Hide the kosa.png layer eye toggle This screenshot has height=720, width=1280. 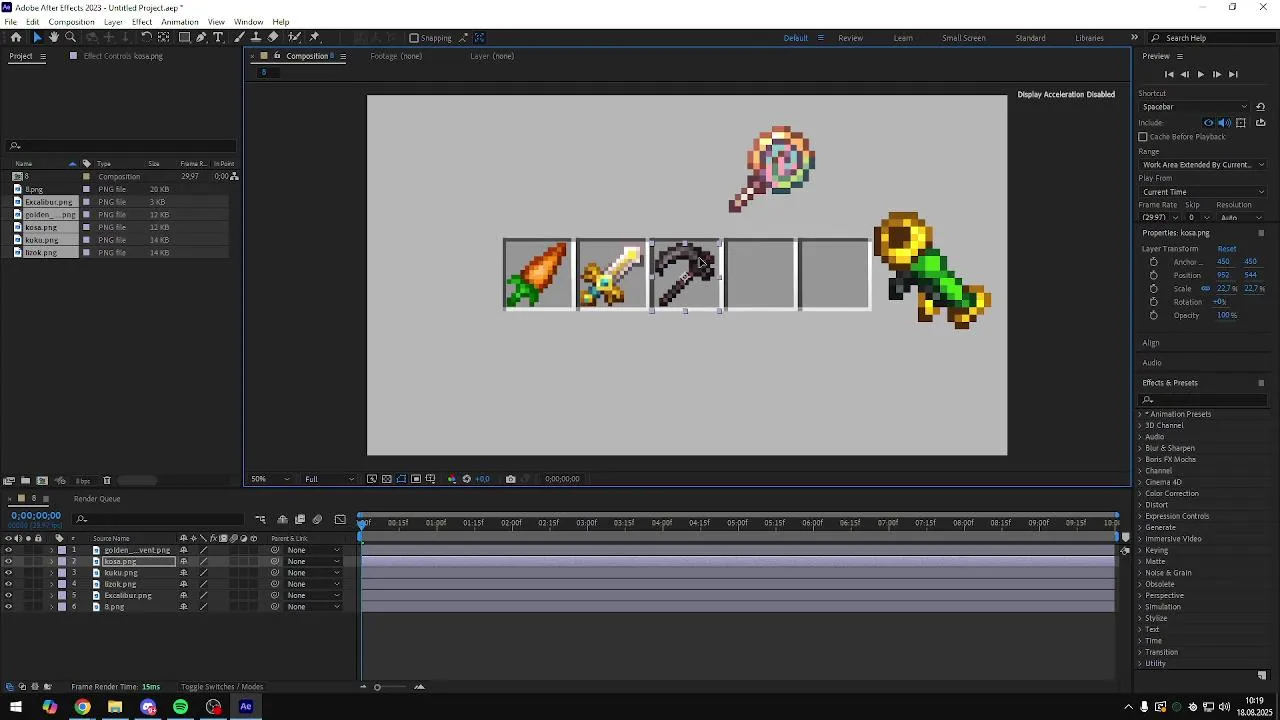click(8, 562)
